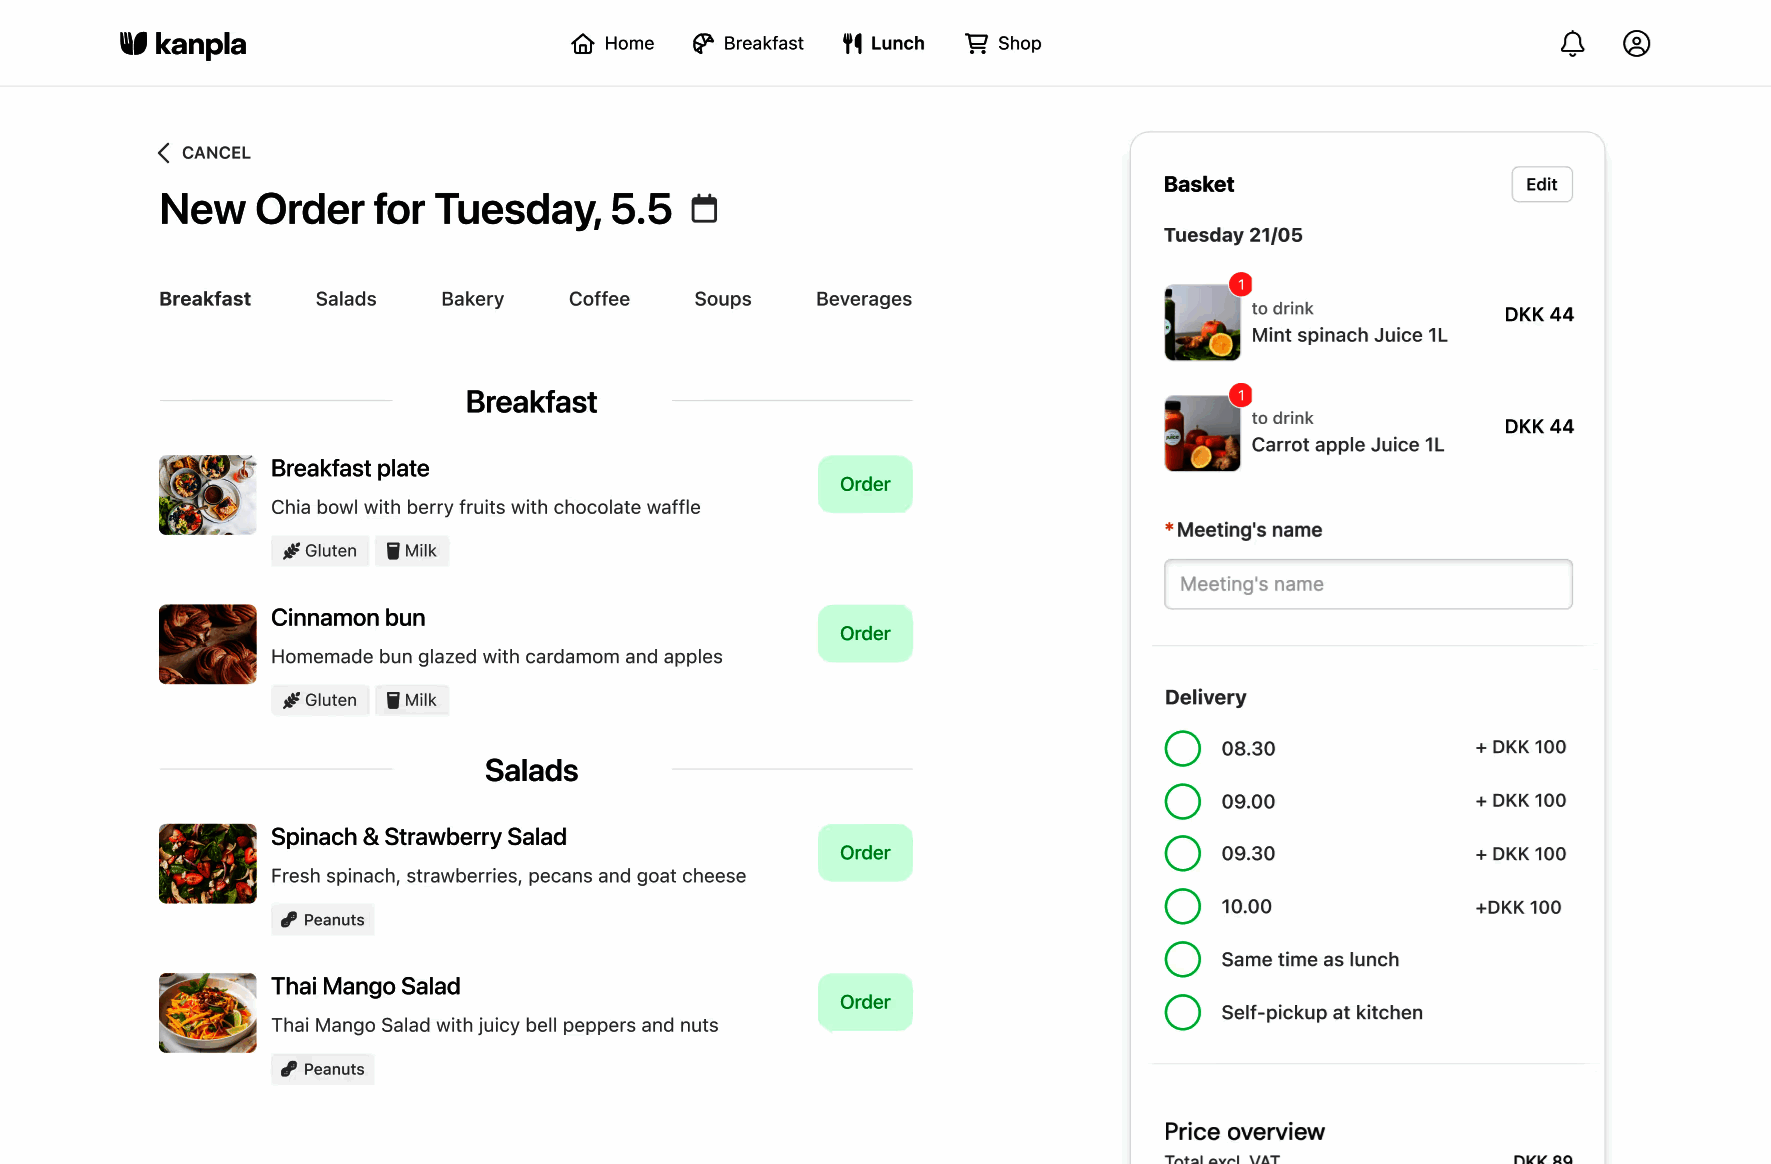
Task: Switch to the Salads category tab
Action: pyautogui.click(x=346, y=299)
